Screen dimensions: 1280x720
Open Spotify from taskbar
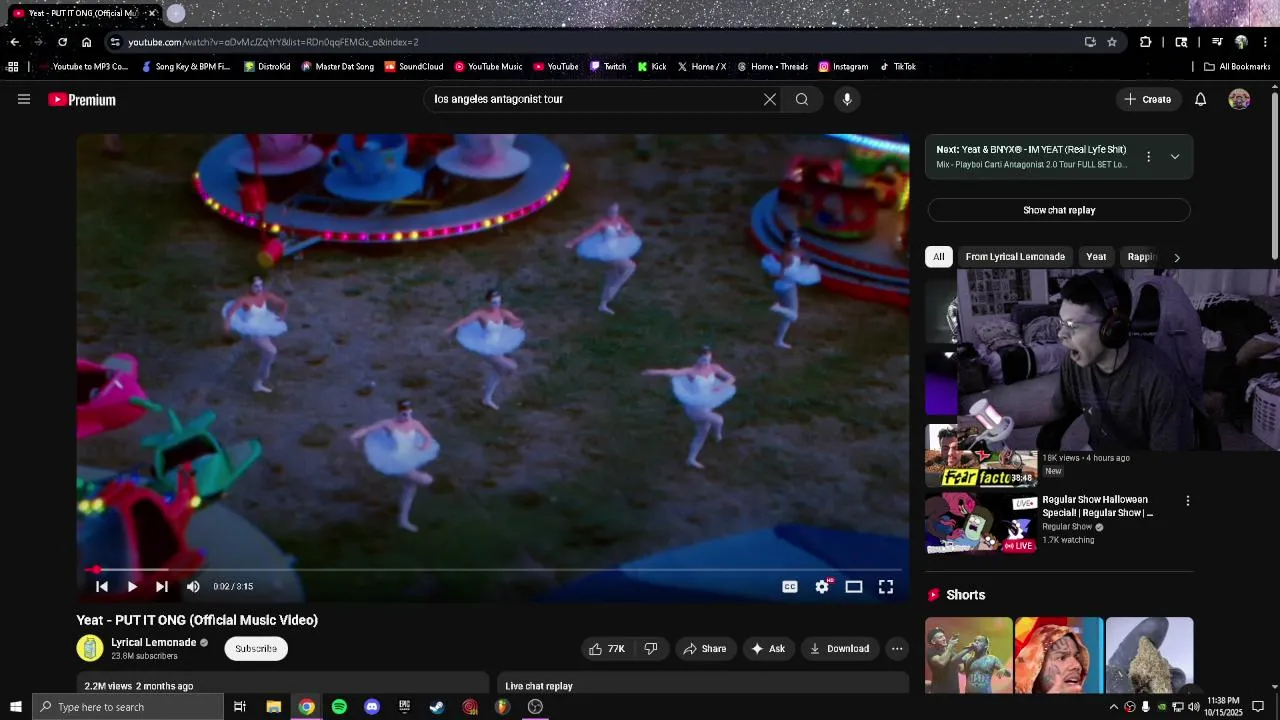click(339, 707)
